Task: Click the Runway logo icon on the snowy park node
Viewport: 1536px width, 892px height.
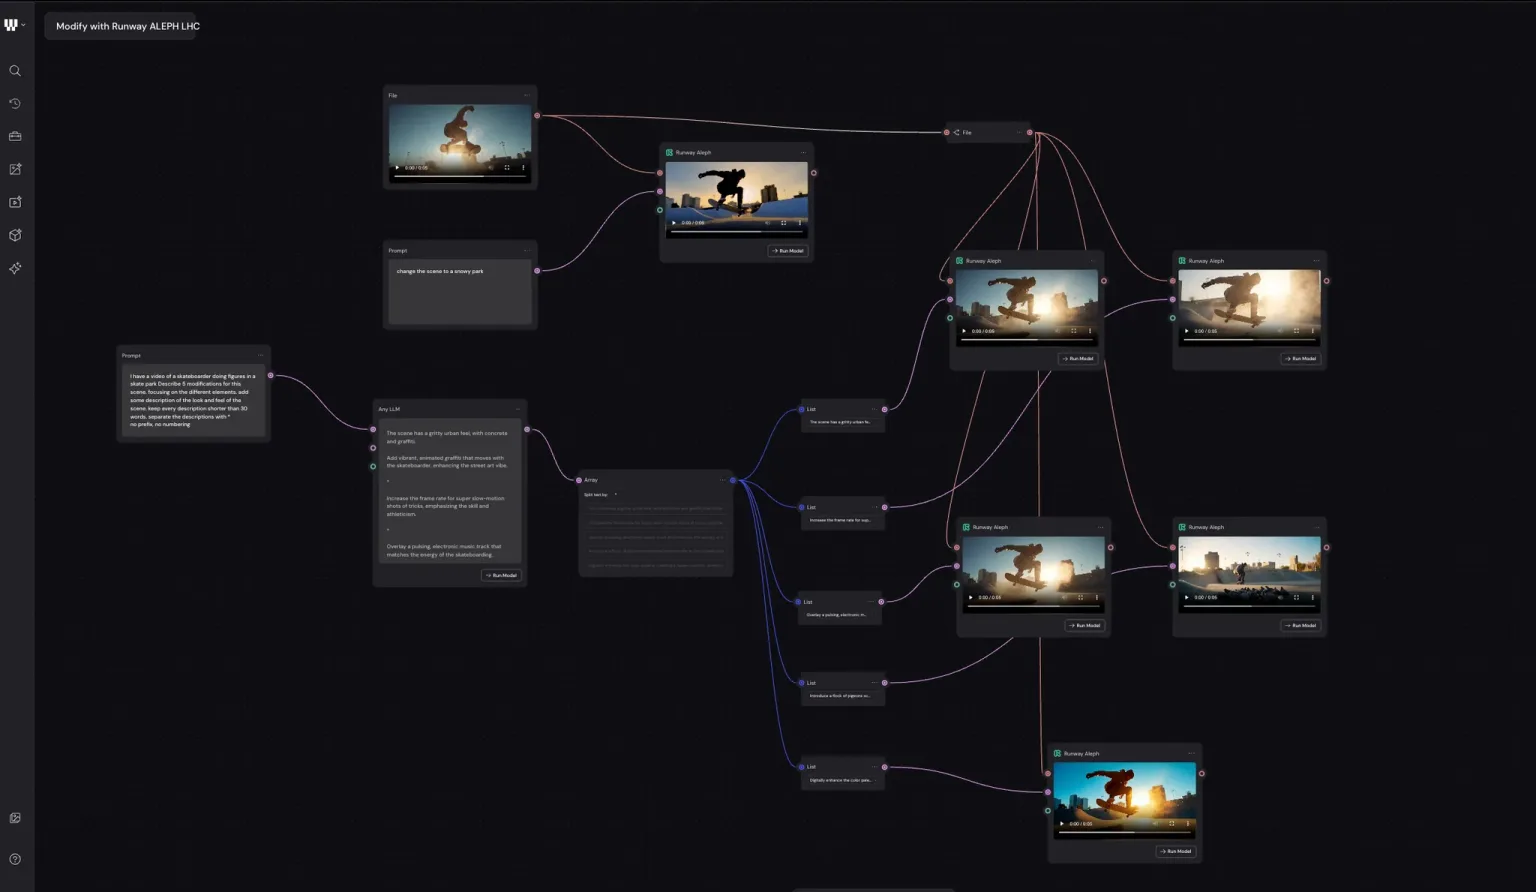Action: pos(669,153)
